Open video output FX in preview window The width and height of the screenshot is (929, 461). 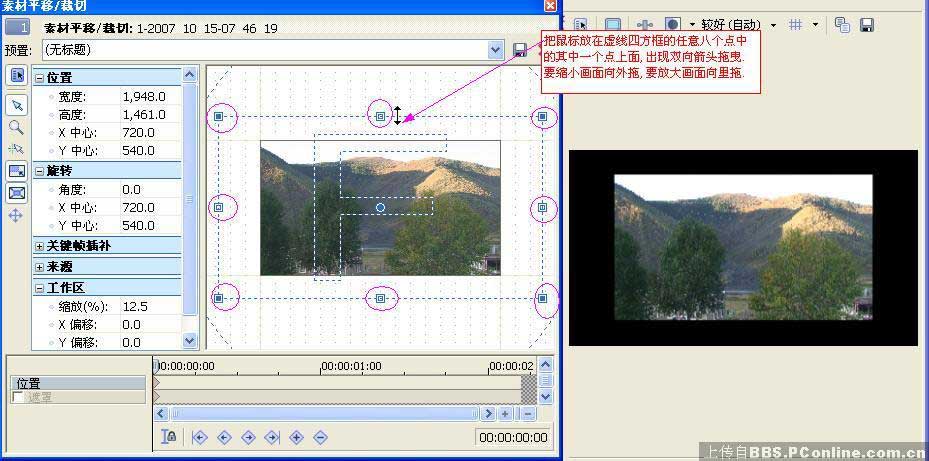tap(645, 24)
